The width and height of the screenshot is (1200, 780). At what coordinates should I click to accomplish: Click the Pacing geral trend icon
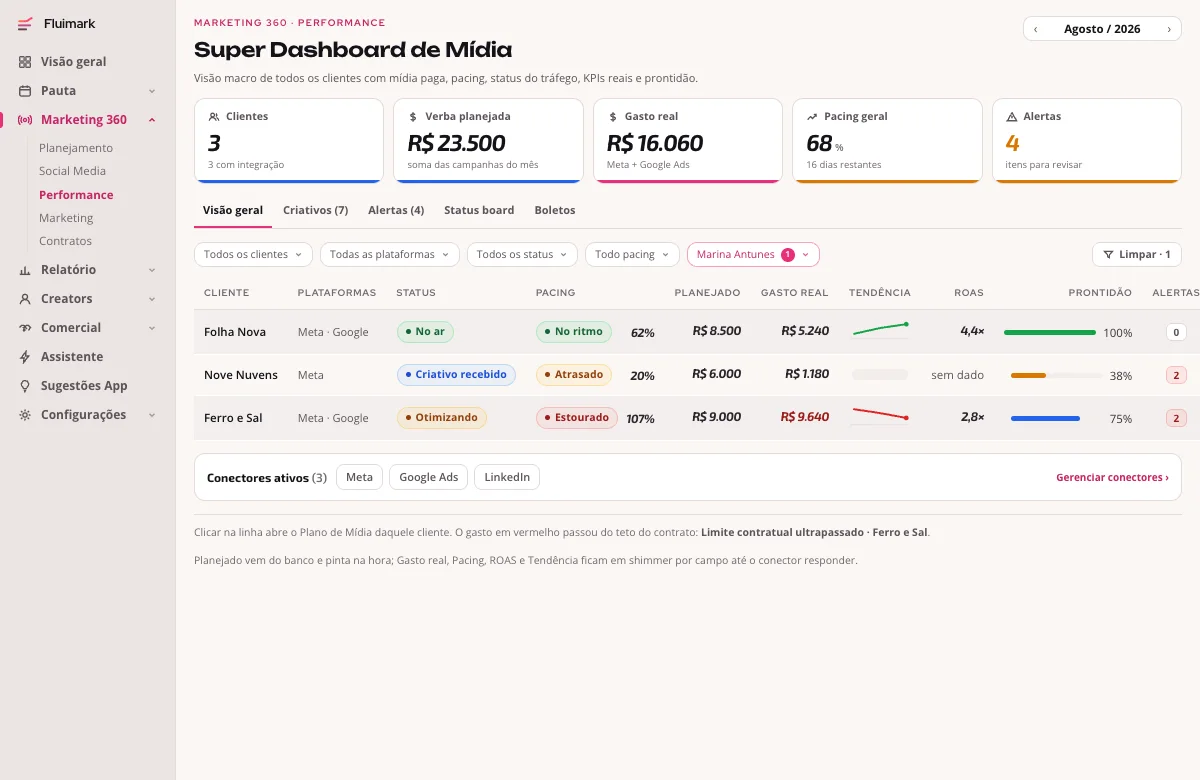(x=812, y=117)
